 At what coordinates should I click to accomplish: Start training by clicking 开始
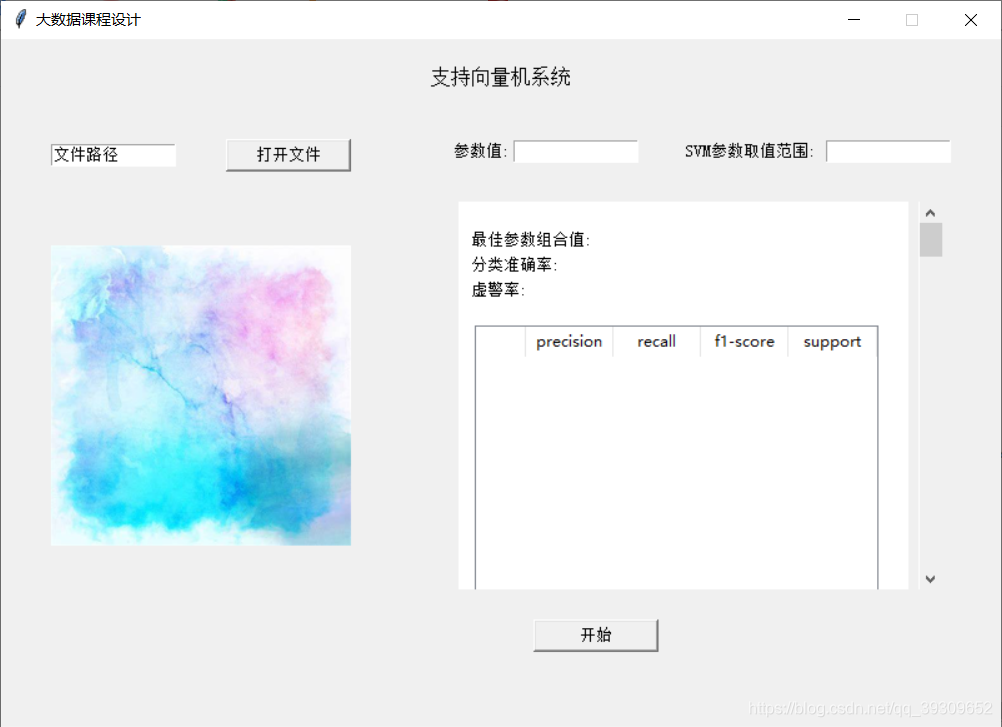(x=595, y=634)
